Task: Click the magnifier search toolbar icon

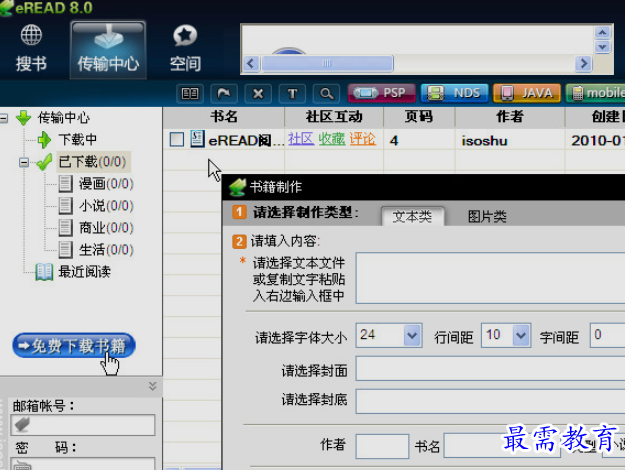Action: click(327, 94)
